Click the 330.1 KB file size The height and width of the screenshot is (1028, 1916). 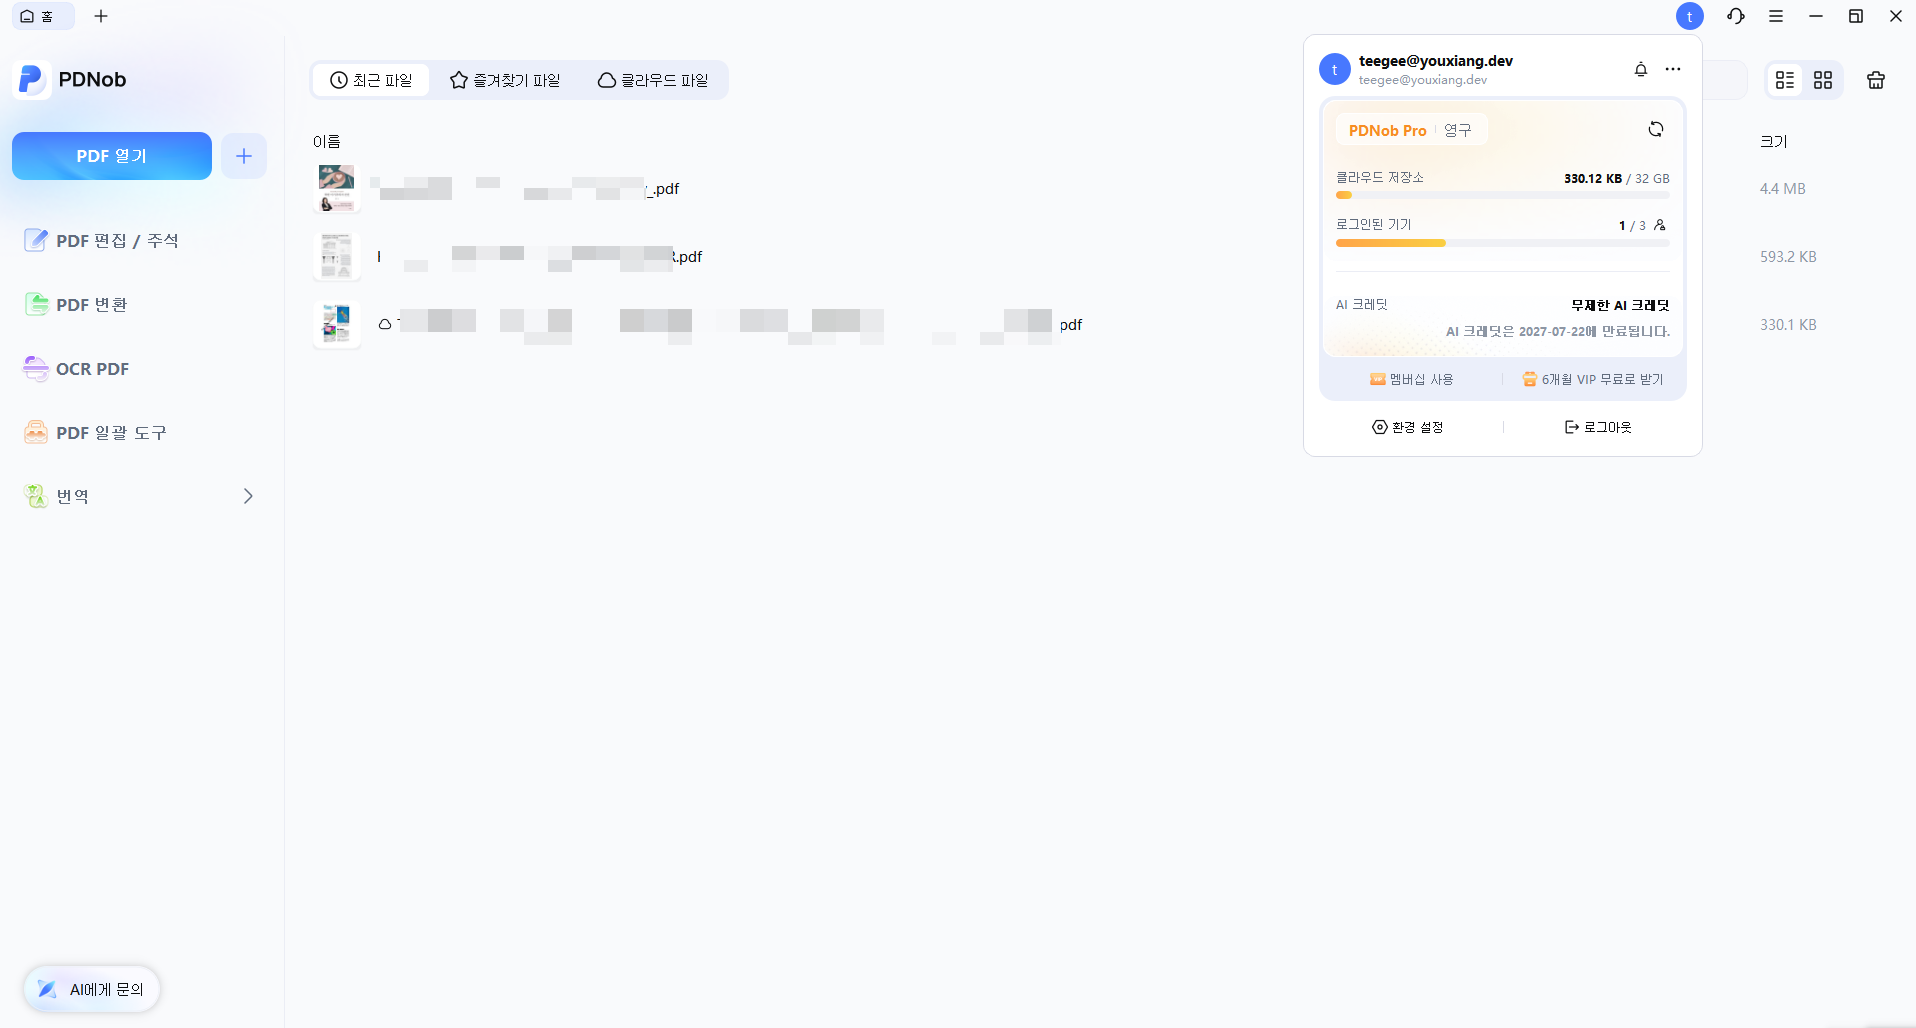(1788, 325)
